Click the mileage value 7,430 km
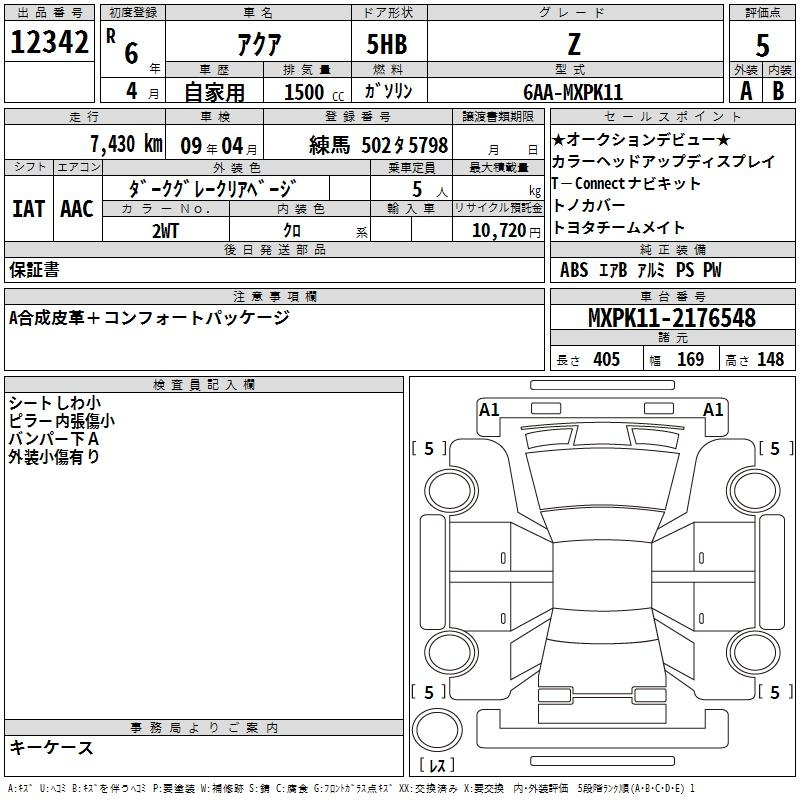Viewport: 800px width, 800px height. click(x=125, y=143)
